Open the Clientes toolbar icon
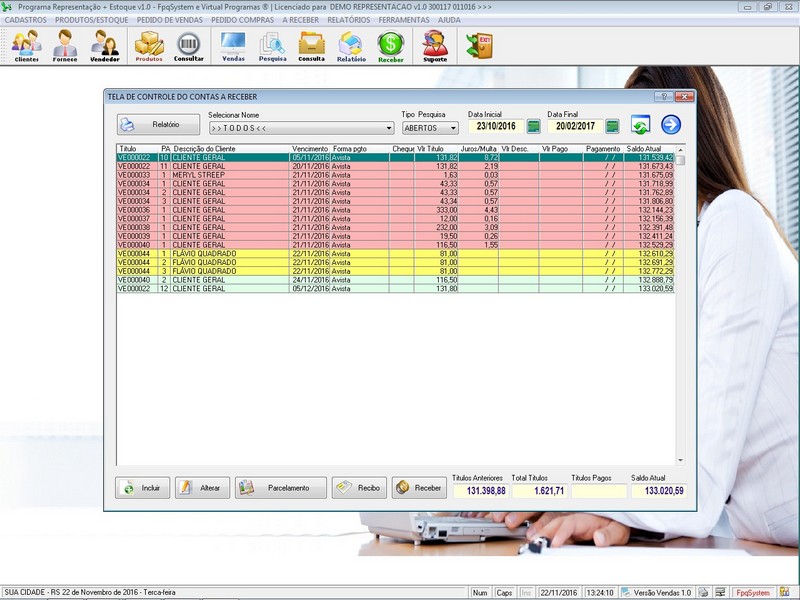 [27, 45]
